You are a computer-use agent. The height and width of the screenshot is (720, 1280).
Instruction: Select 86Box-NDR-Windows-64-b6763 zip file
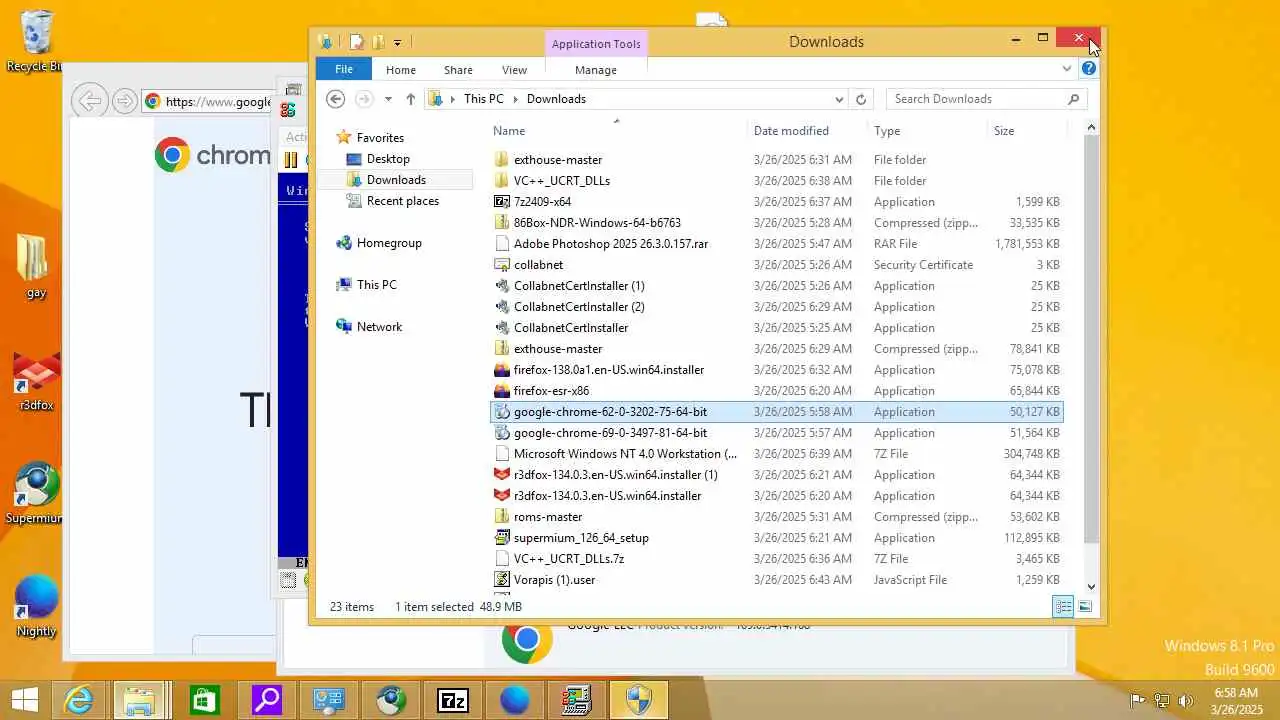(x=776, y=223)
